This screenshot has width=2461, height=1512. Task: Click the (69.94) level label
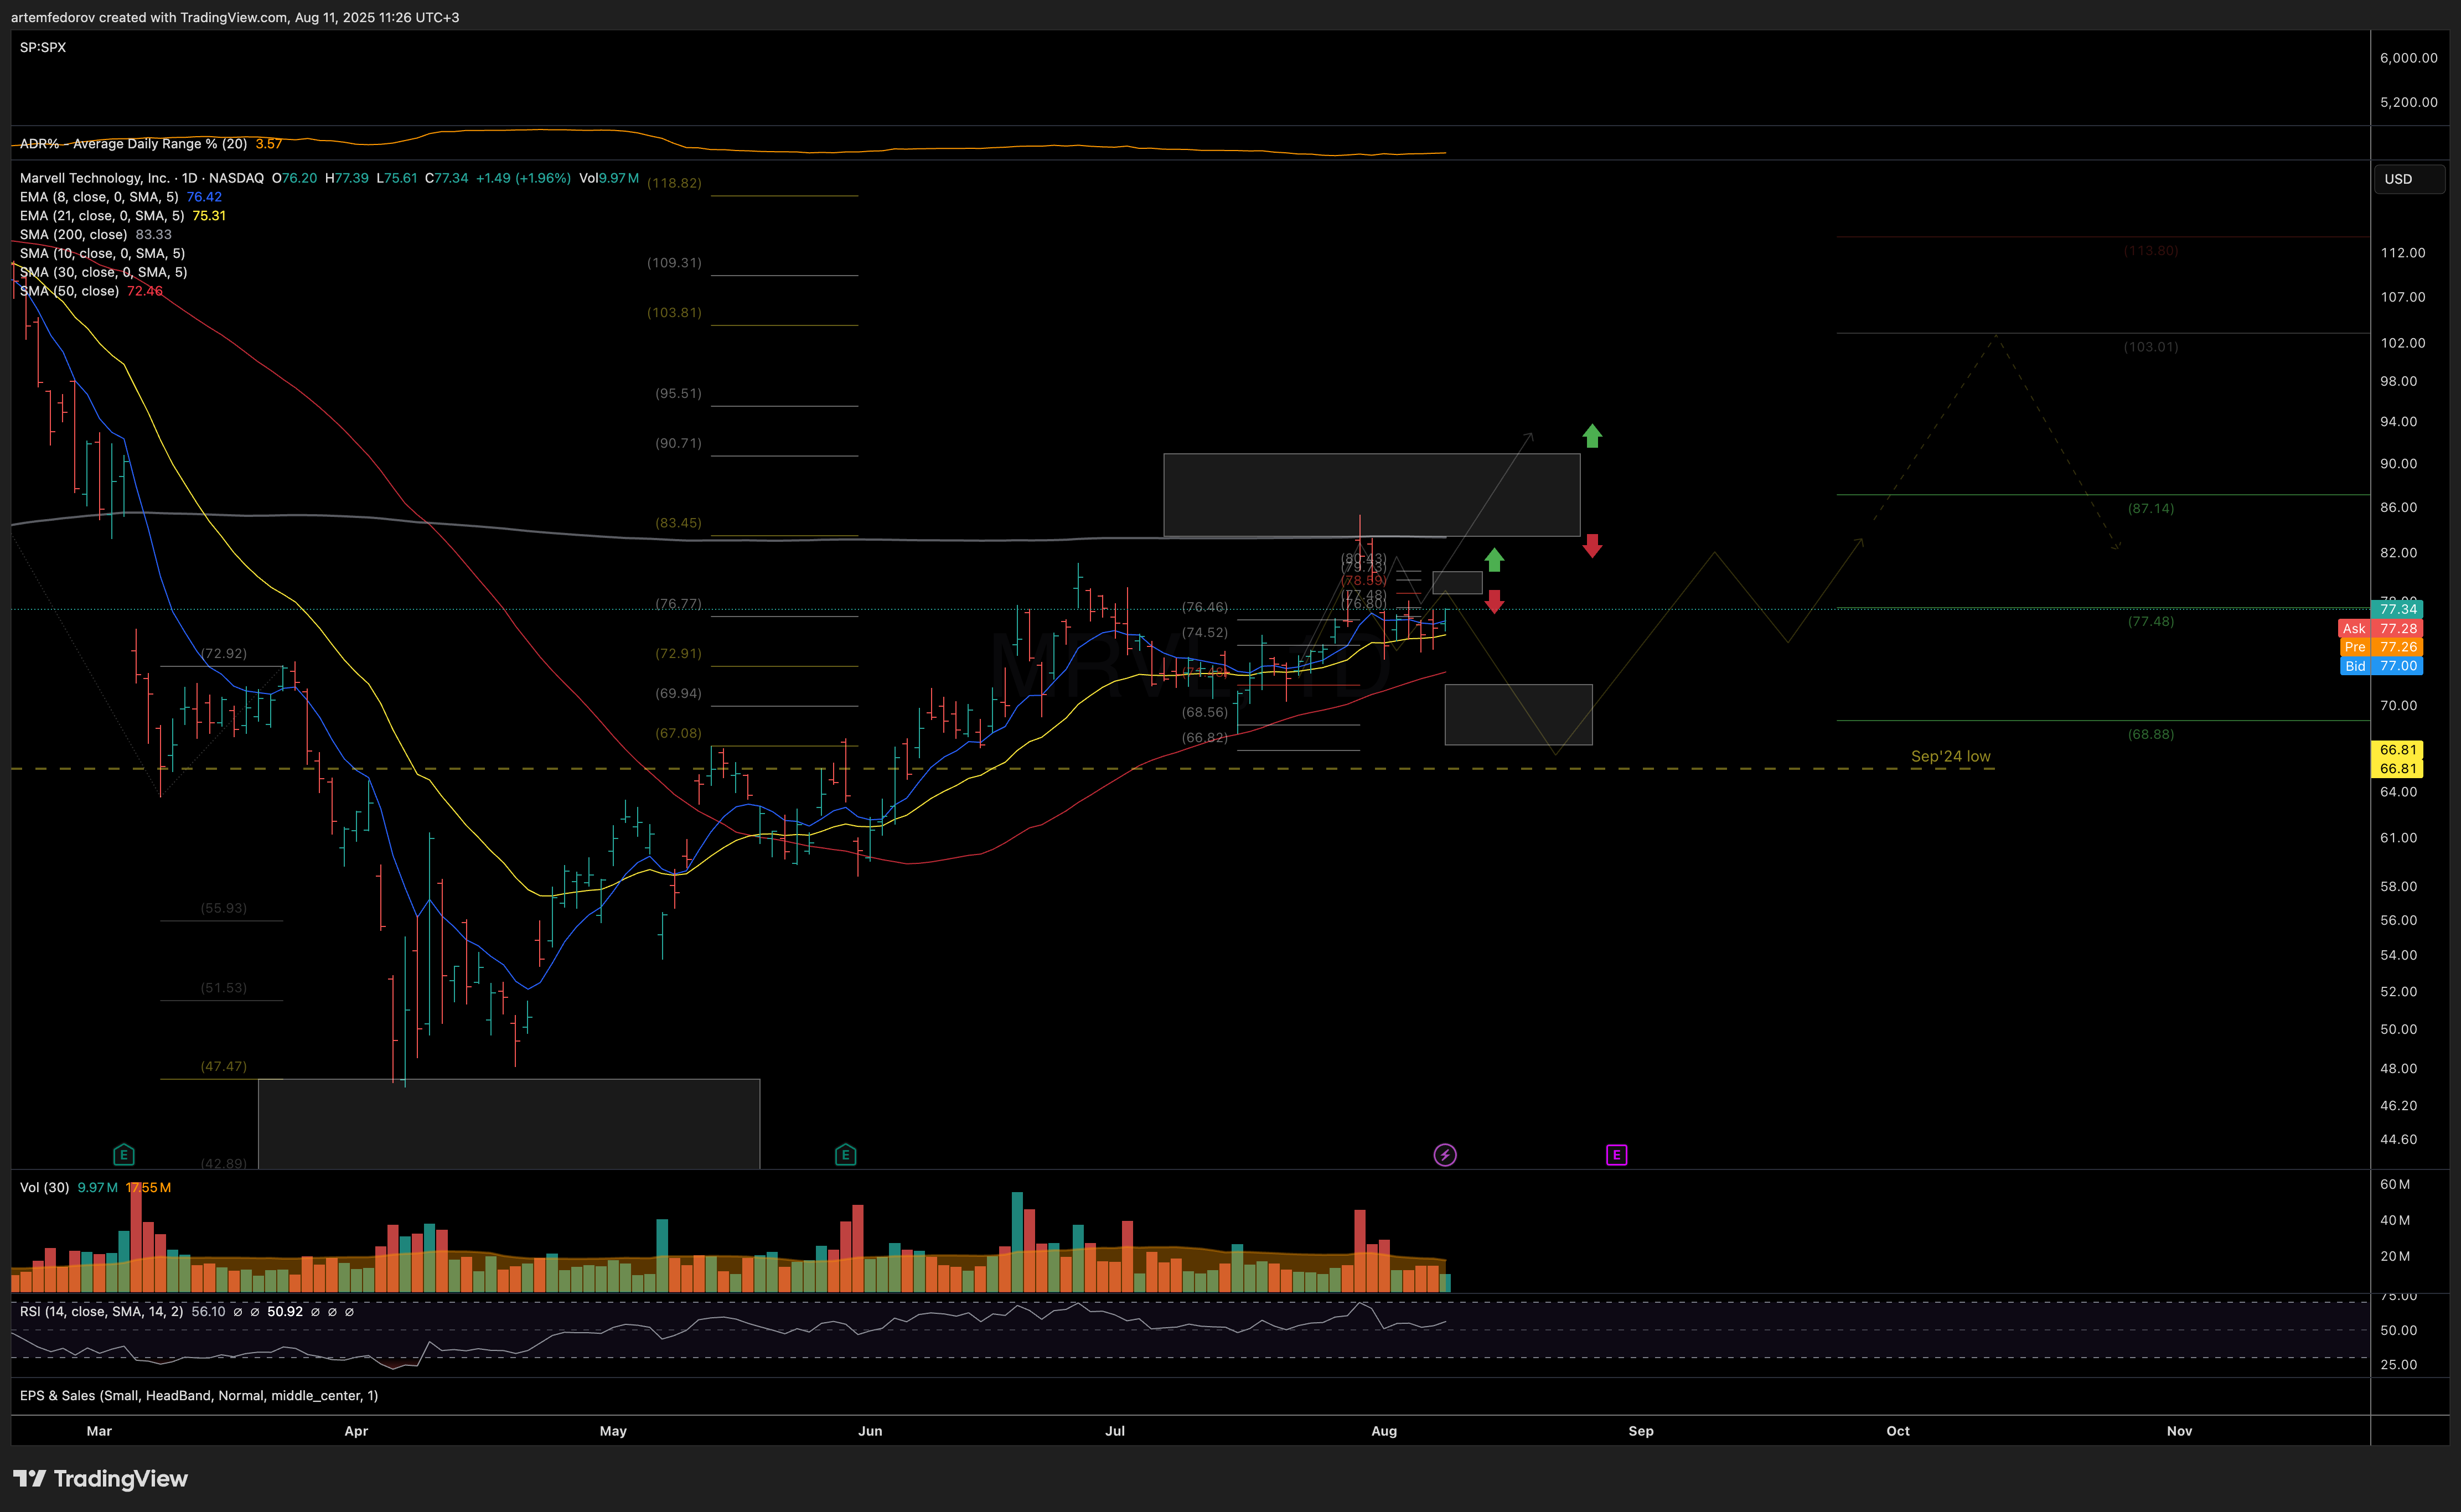(x=678, y=694)
